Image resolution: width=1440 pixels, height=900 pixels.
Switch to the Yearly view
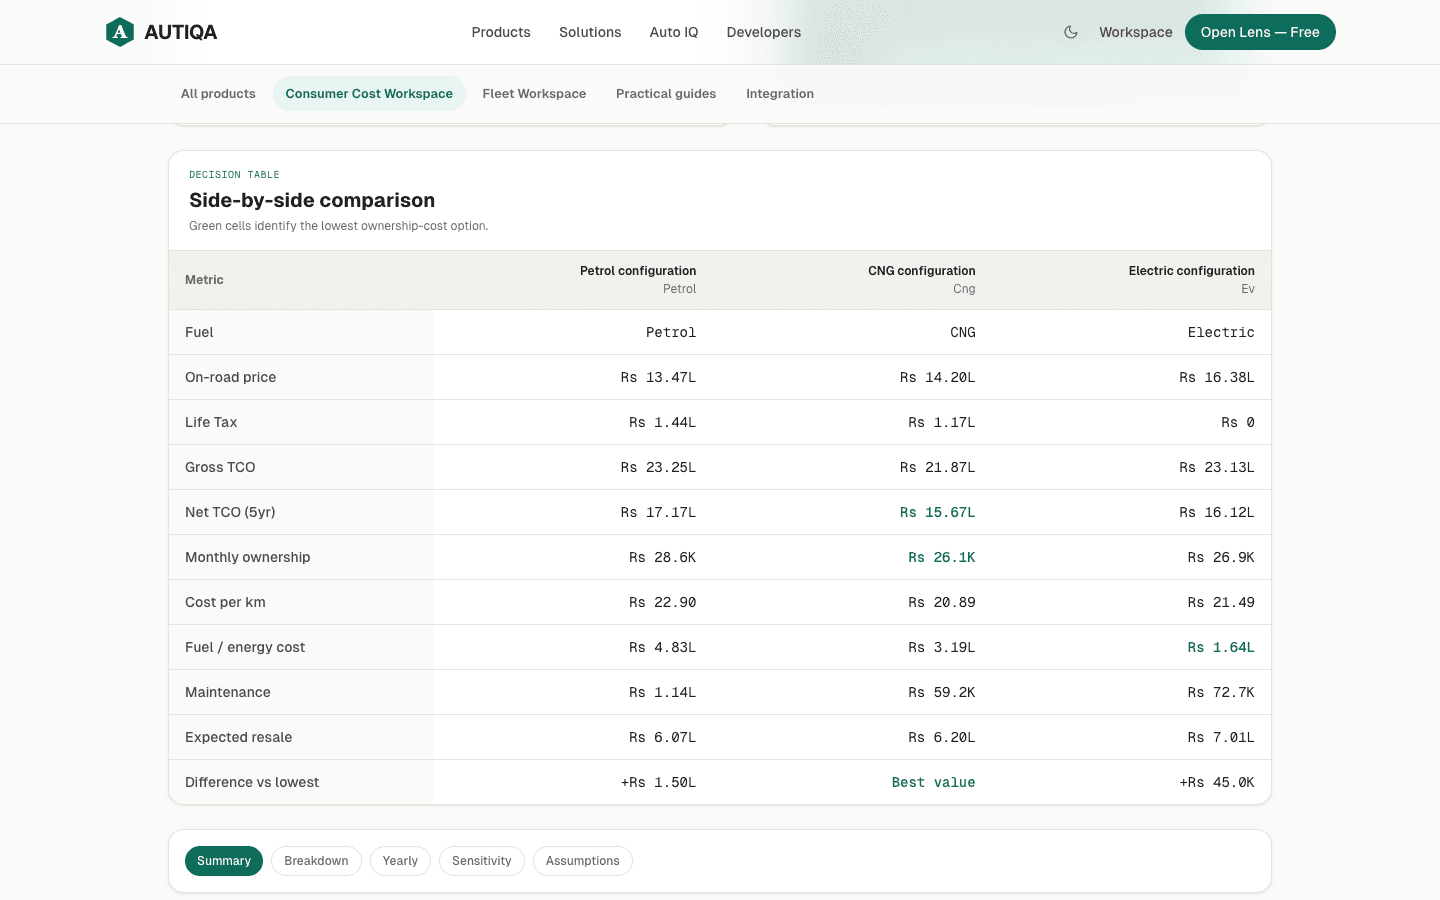point(400,861)
